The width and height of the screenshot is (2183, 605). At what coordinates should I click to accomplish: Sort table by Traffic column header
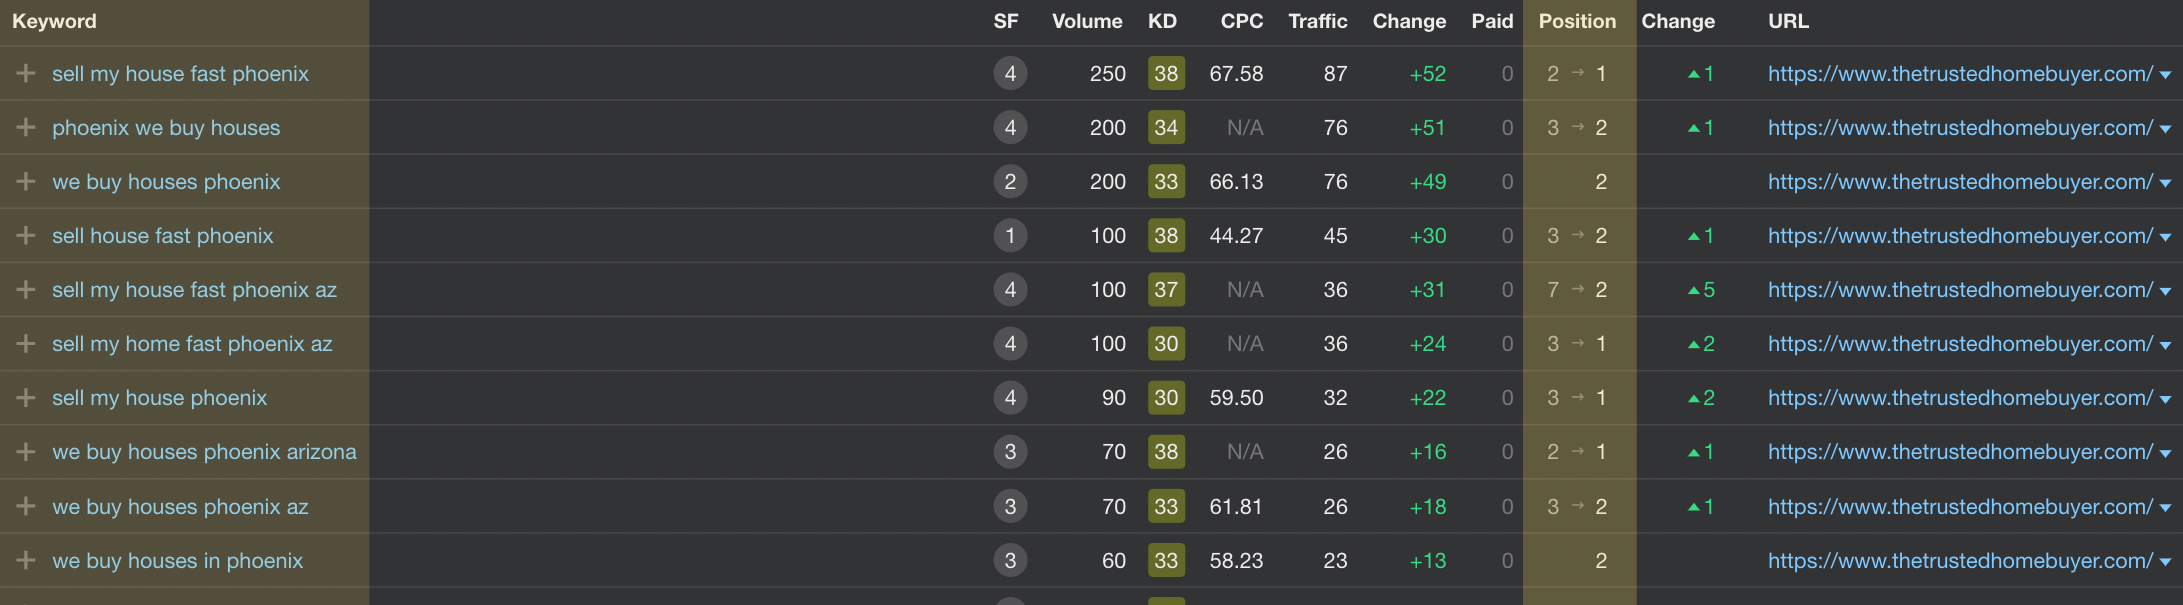[1317, 21]
